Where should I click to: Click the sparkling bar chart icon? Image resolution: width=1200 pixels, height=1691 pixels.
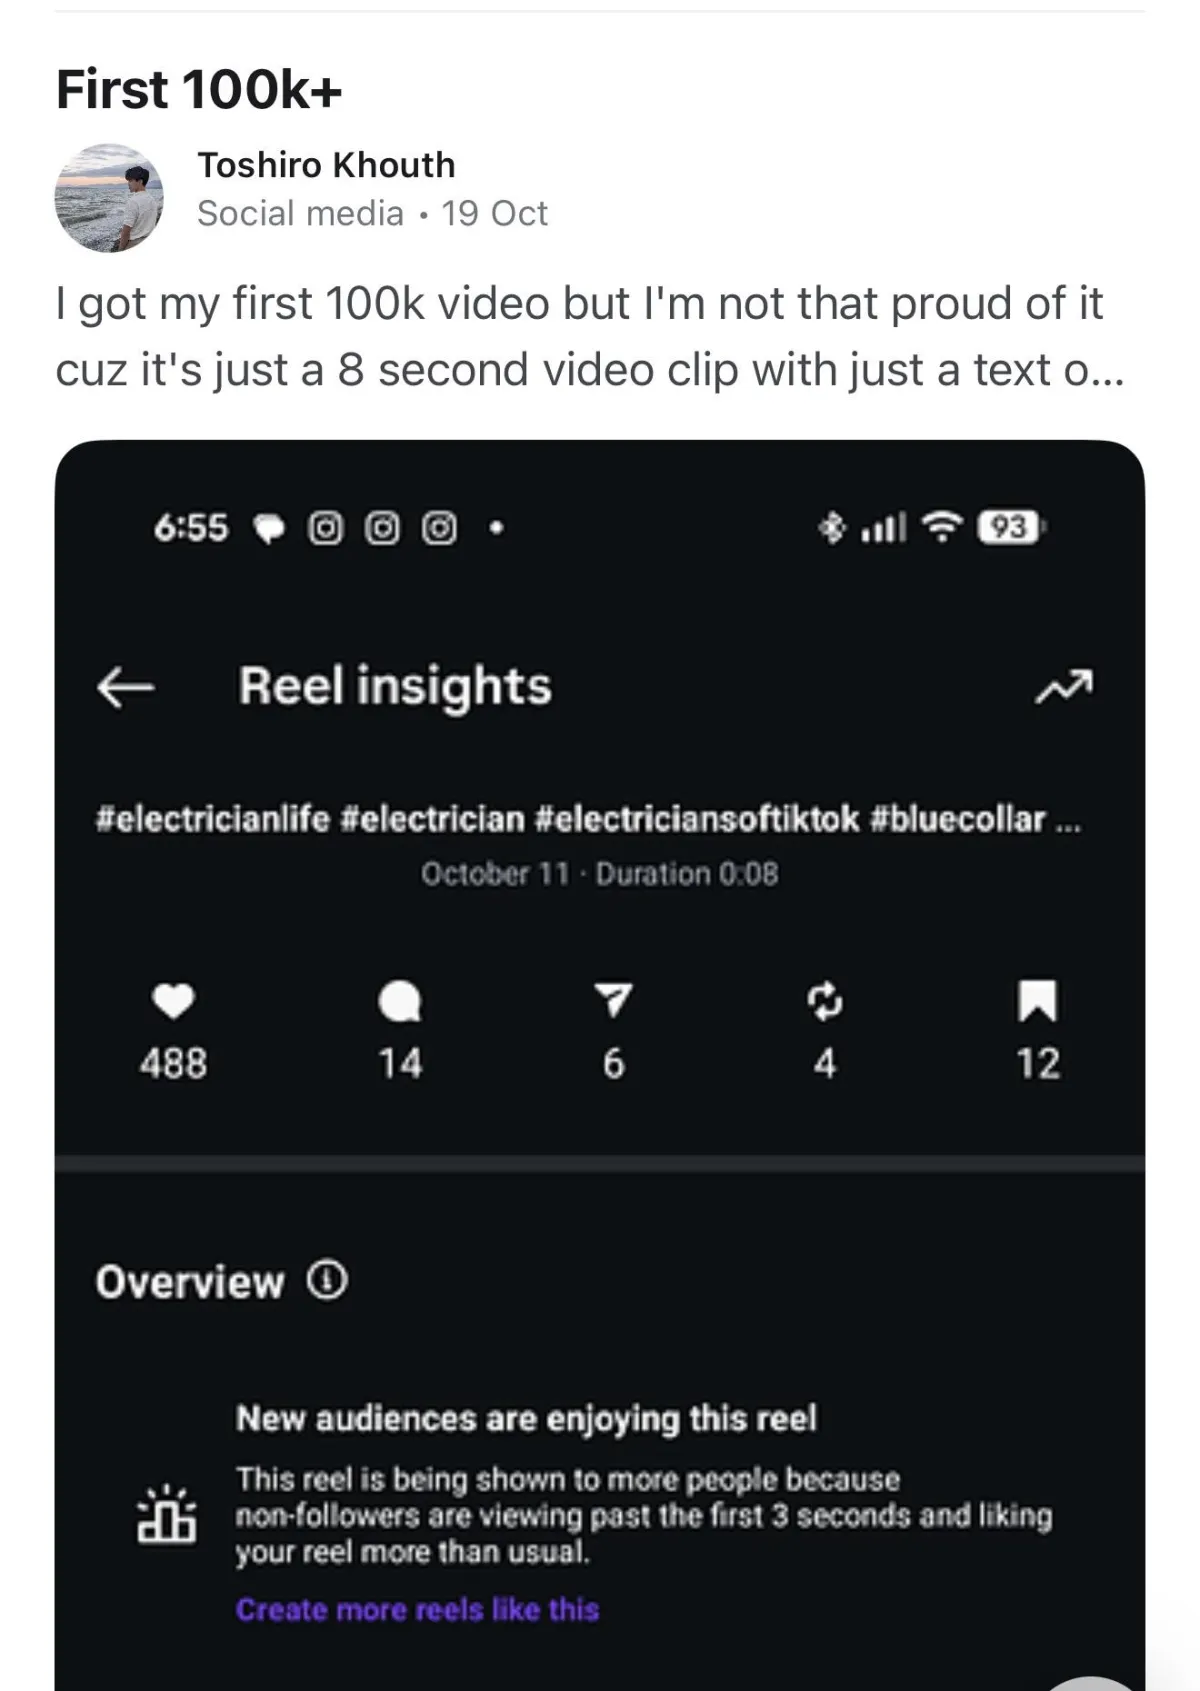click(166, 1514)
